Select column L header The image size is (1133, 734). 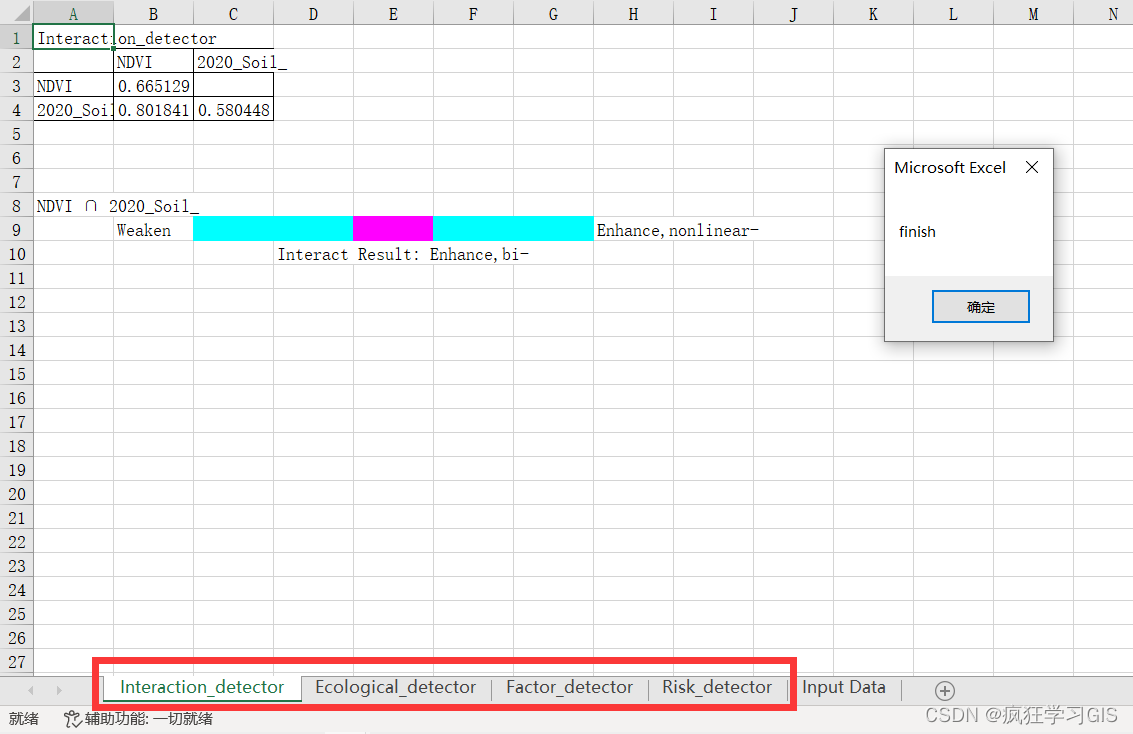tap(953, 14)
